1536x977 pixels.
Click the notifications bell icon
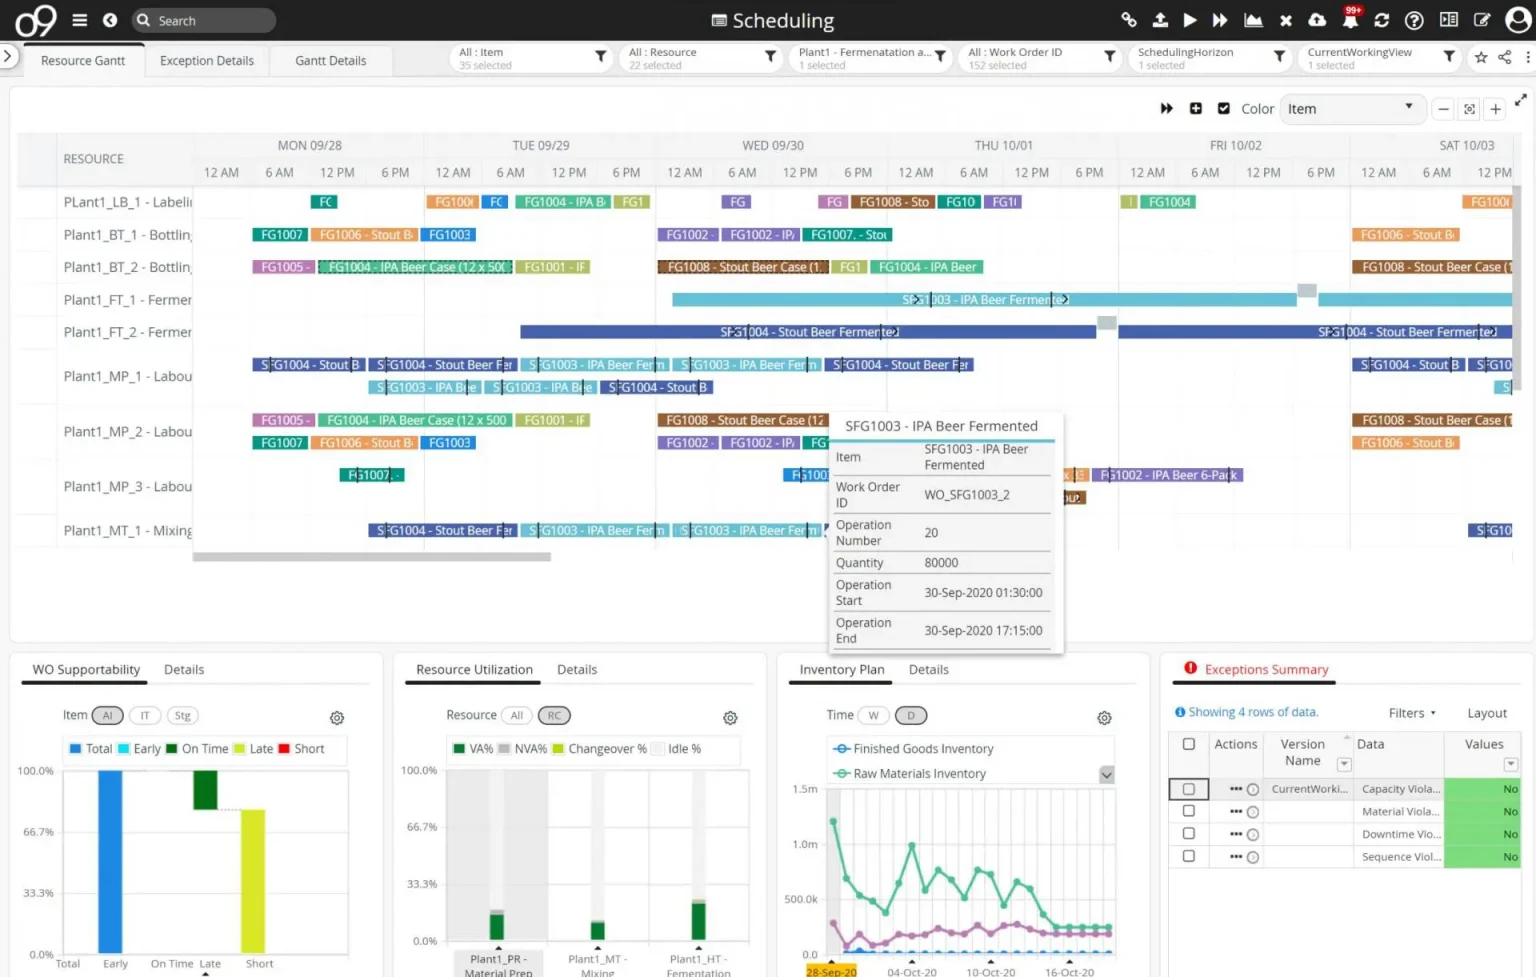(1350, 20)
